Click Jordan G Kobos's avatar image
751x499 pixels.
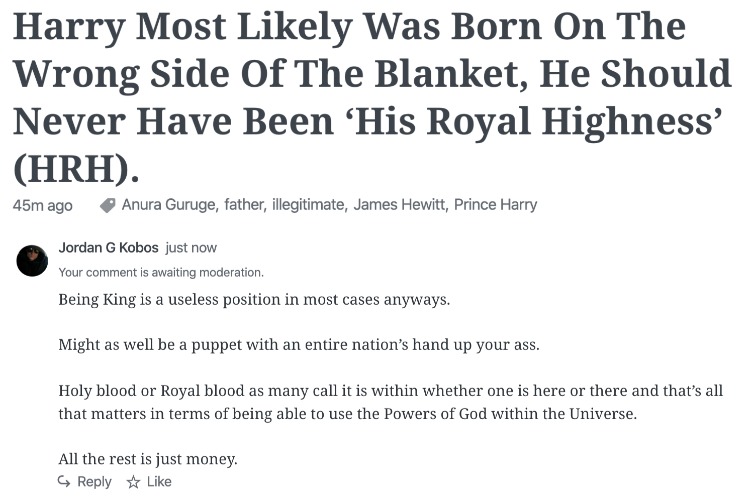click(32, 261)
